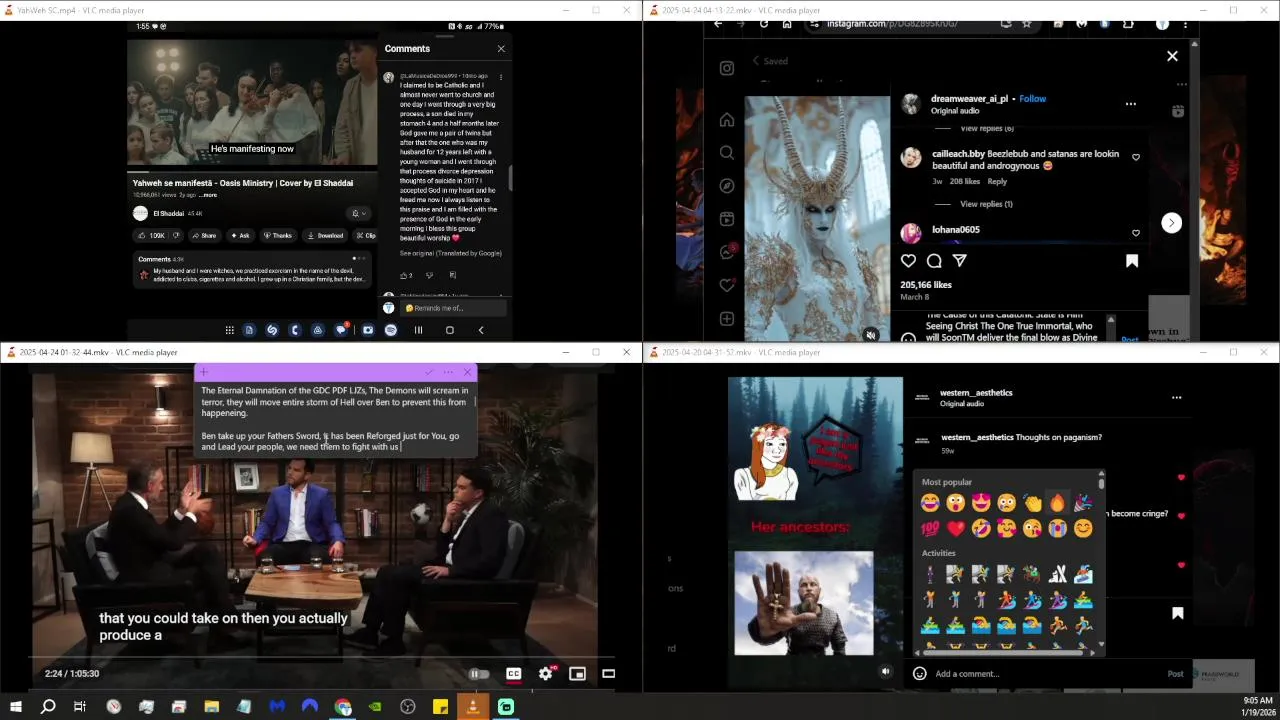Screen dimensions: 1280x720
Task: Click the Instagram logo in sidebar
Action: [727, 68]
